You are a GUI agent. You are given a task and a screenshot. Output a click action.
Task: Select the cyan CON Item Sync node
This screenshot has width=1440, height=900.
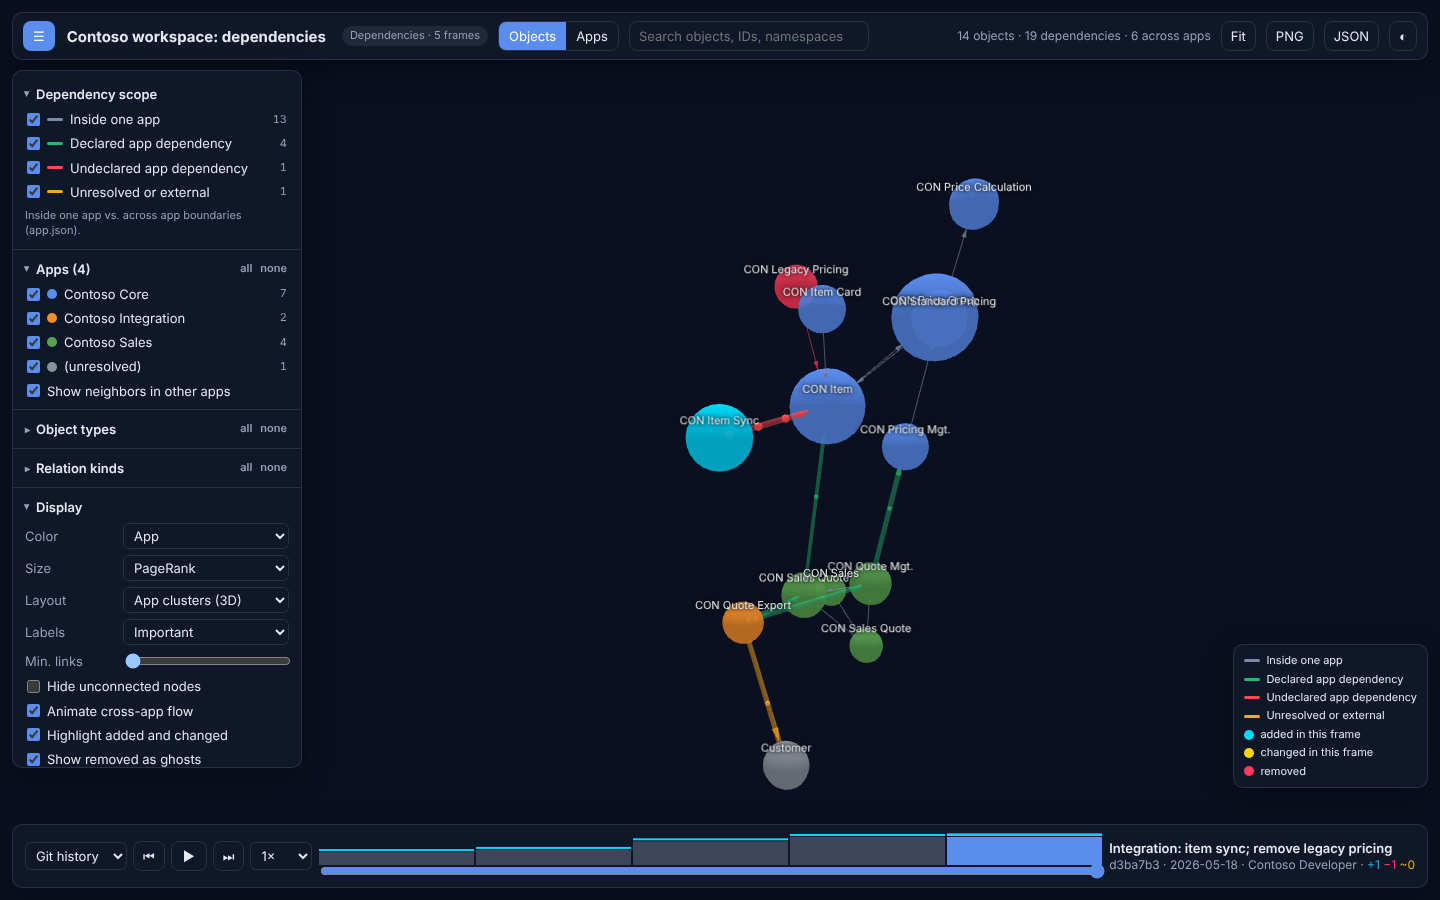(x=719, y=438)
